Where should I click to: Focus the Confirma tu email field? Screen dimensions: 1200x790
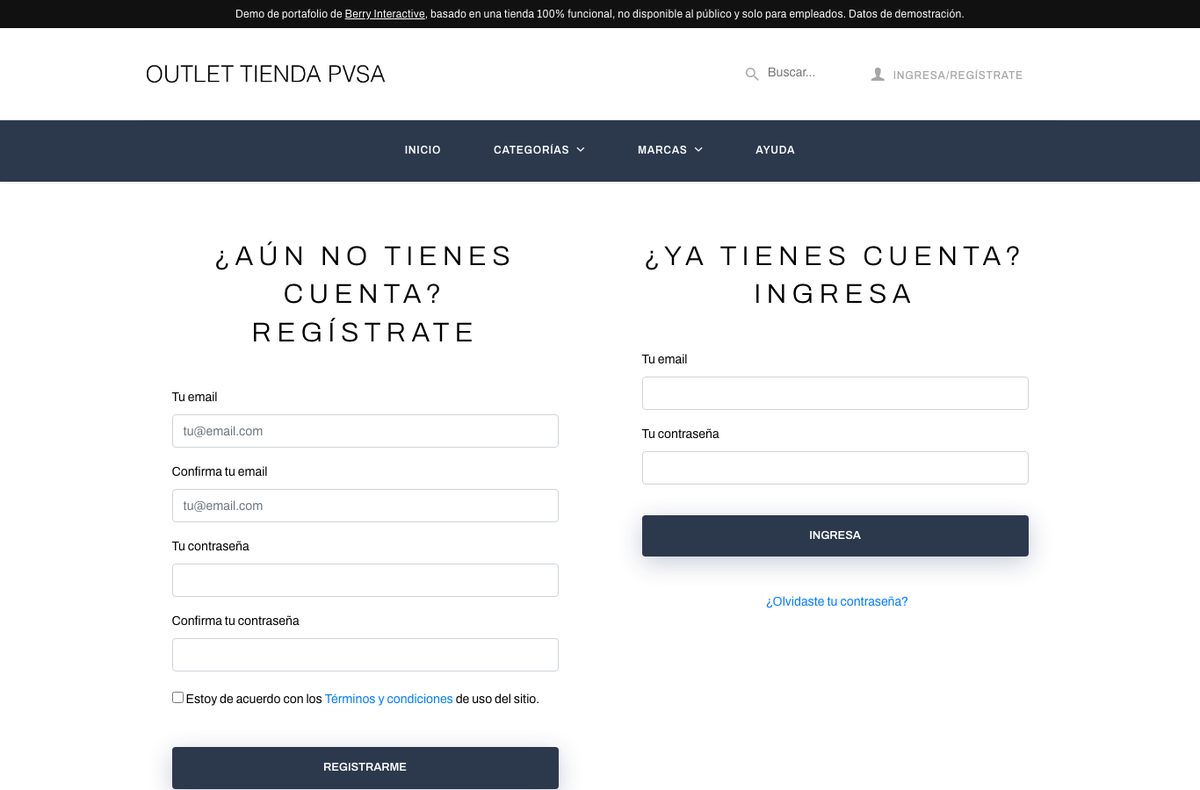point(365,506)
